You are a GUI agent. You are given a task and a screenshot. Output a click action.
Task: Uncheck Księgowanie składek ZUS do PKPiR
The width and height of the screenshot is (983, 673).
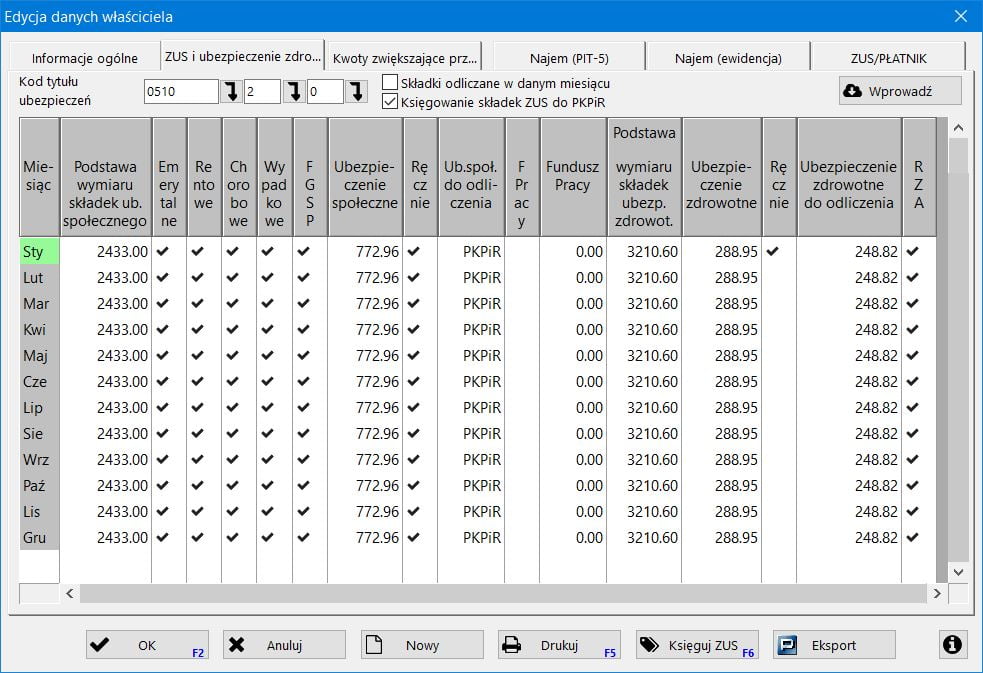[390, 101]
